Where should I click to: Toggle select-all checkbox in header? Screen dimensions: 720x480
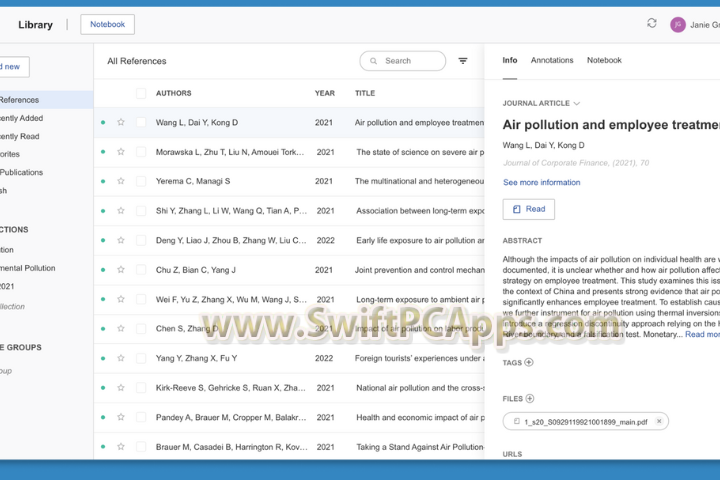141,93
